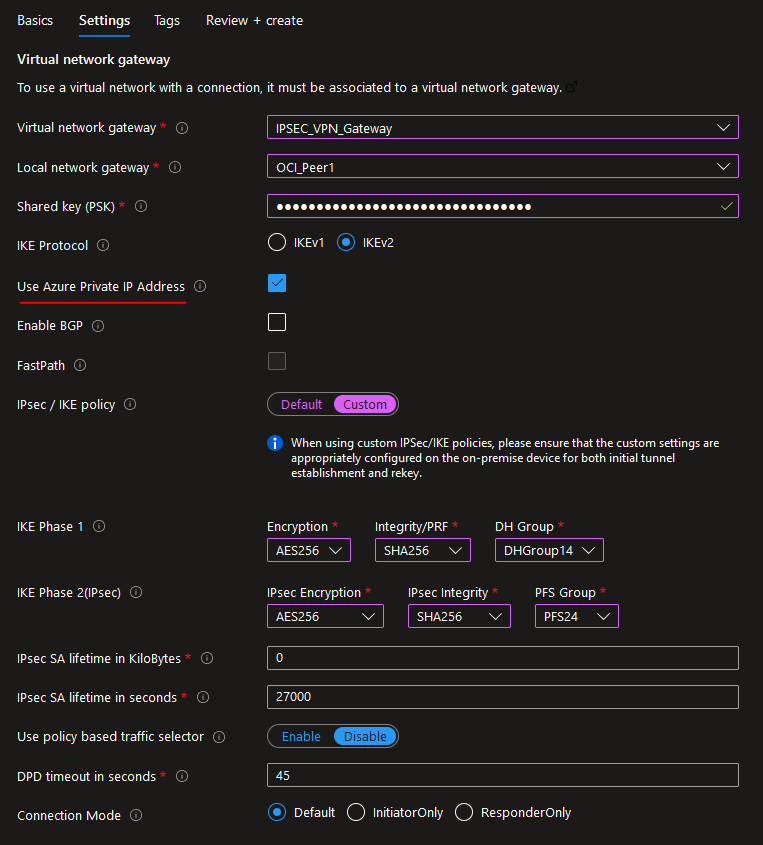Click info icon for Use Azure Private IP Address
The width and height of the screenshot is (763, 845).
pos(200,287)
